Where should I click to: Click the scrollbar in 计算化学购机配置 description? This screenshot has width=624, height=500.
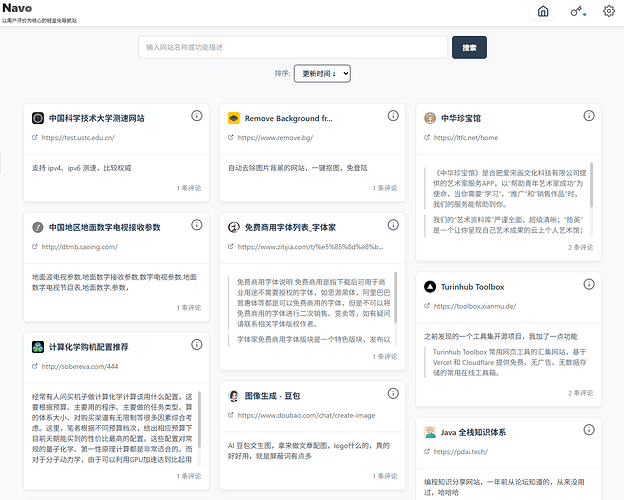[x=199, y=419]
